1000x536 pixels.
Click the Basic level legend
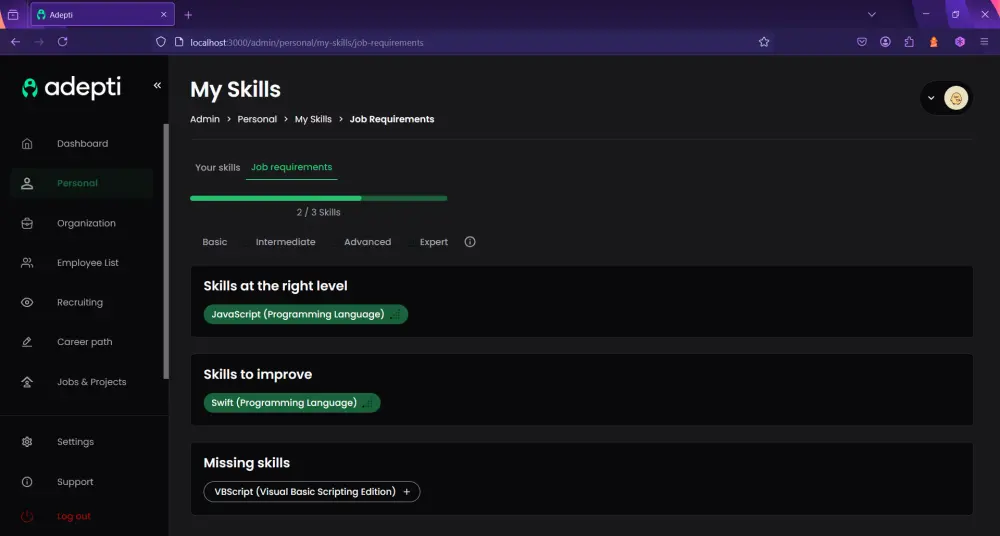tap(214, 242)
